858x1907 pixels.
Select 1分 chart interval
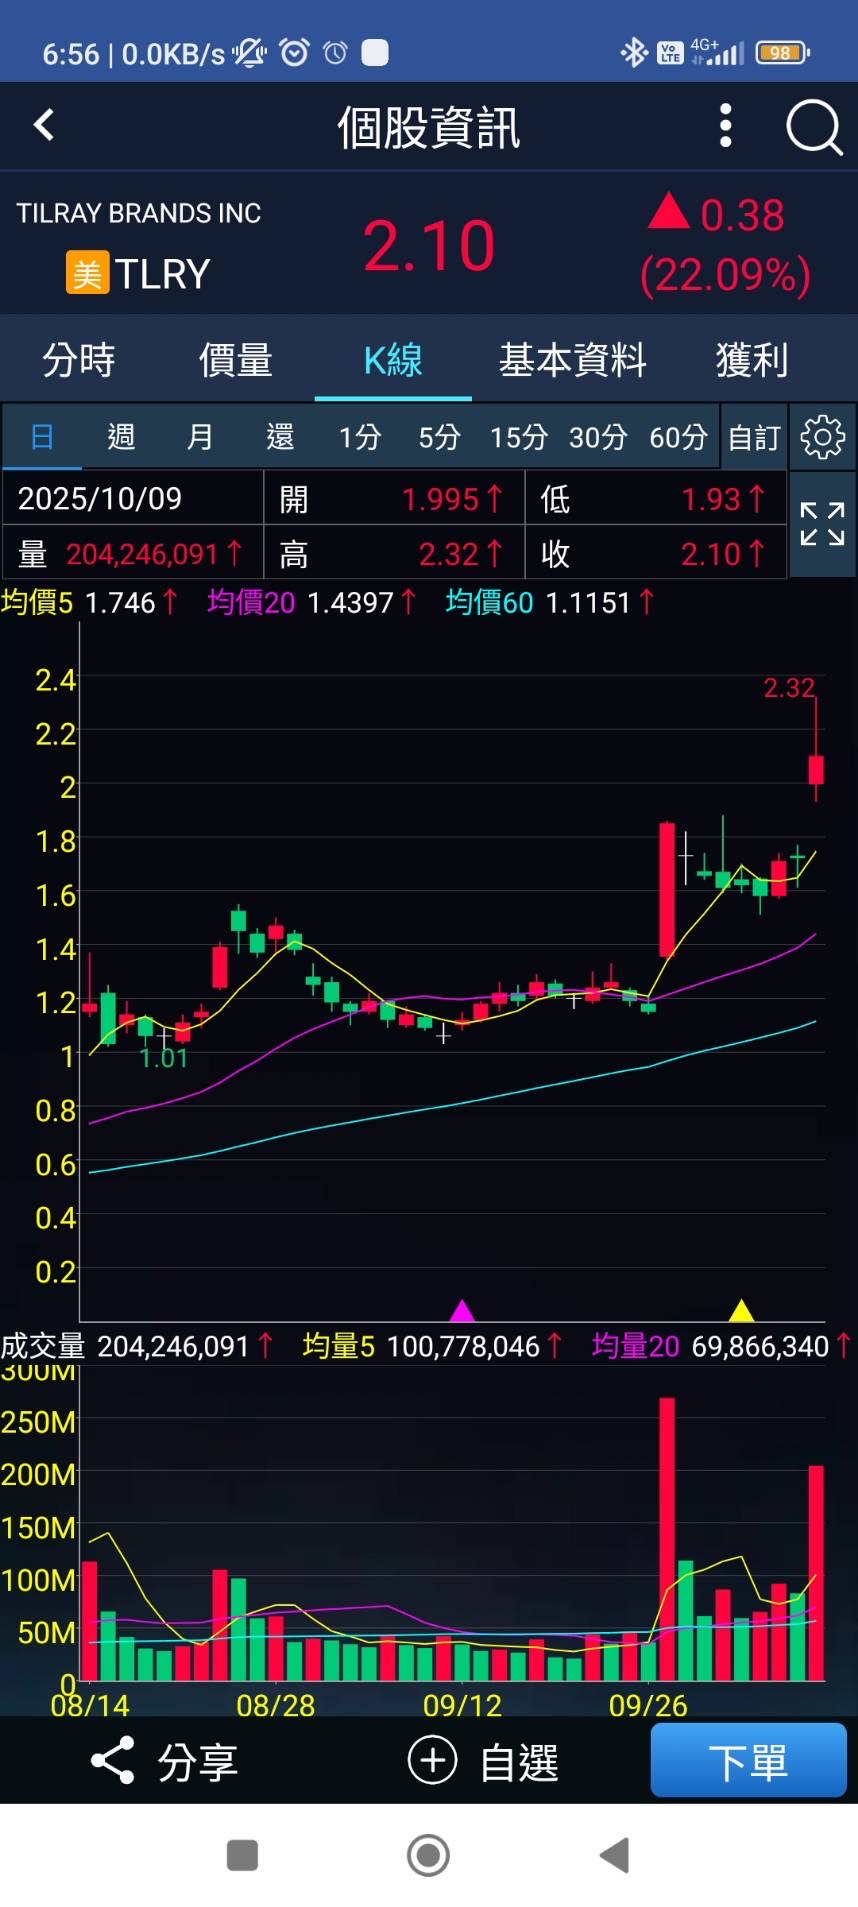359,437
